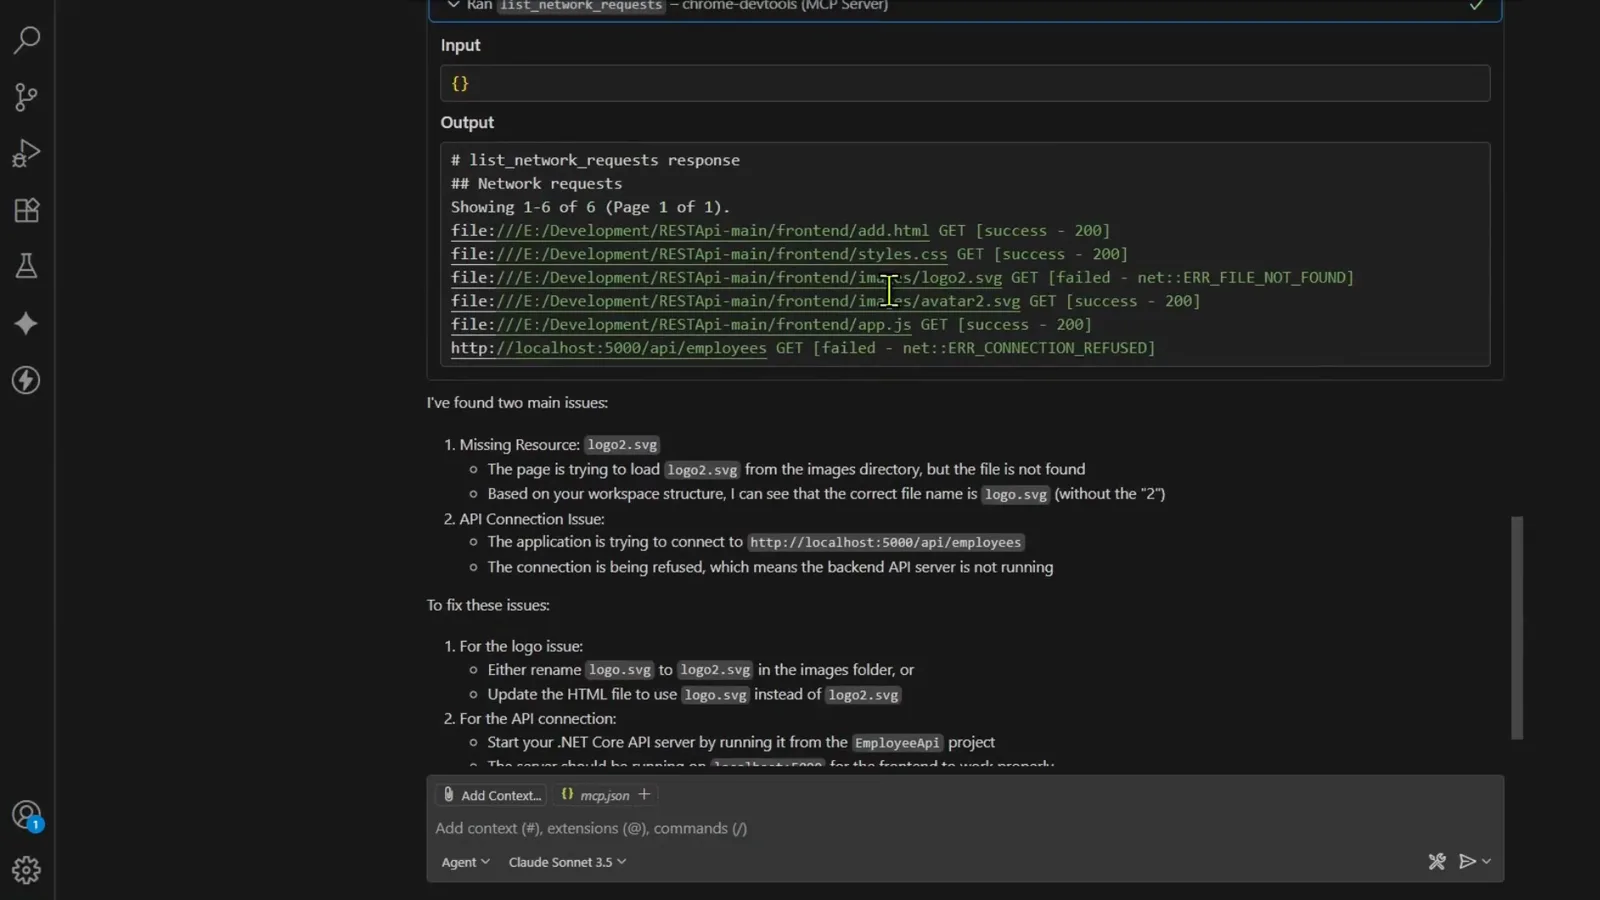Open the Manage settings gear
This screenshot has height=900, width=1600.
pos(26,870)
